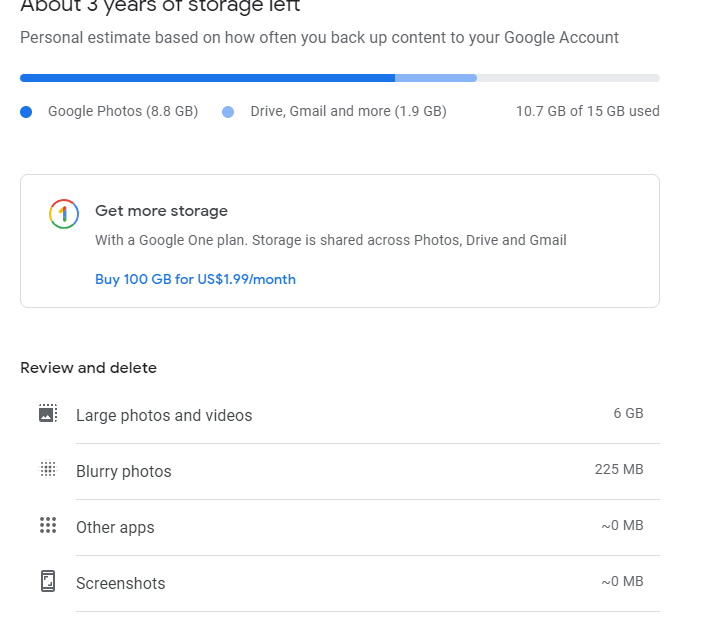Click the dark blue Google Photos legend dot
Image resolution: width=728 pixels, height=623 pixels.
coord(26,112)
